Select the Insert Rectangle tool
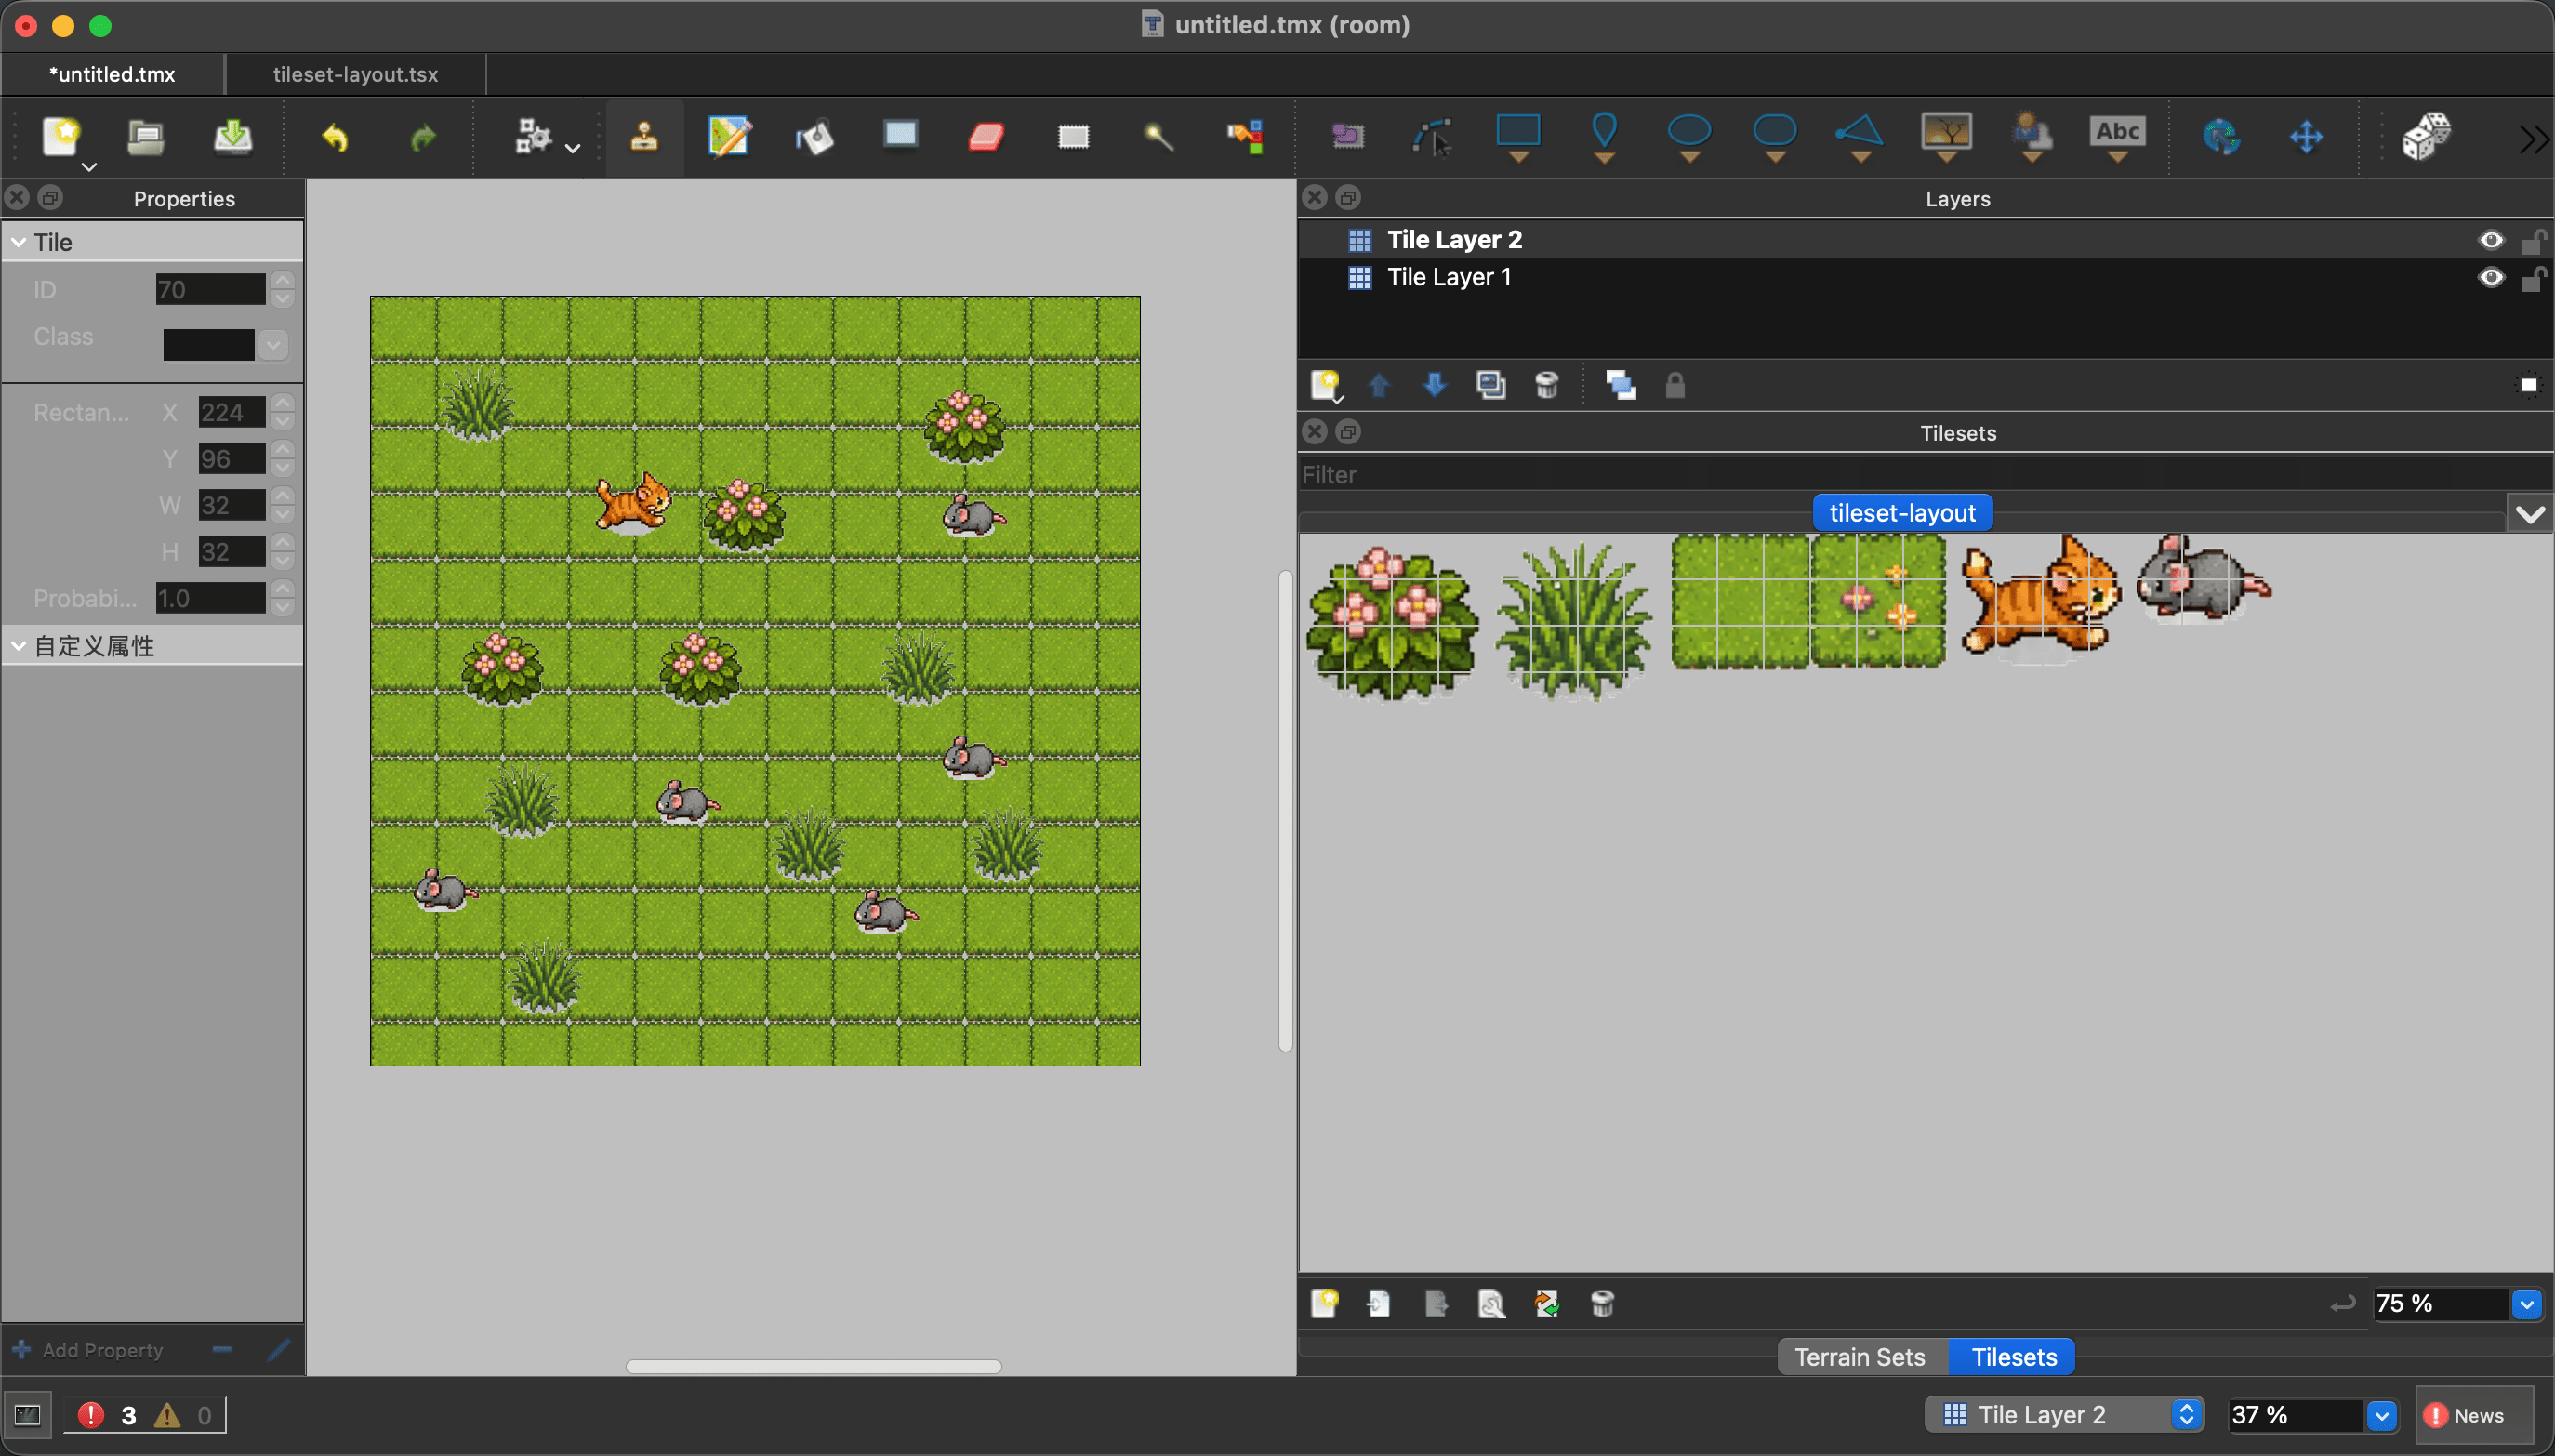The width and height of the screenshot is (2555, 1456). [1518, 137]
